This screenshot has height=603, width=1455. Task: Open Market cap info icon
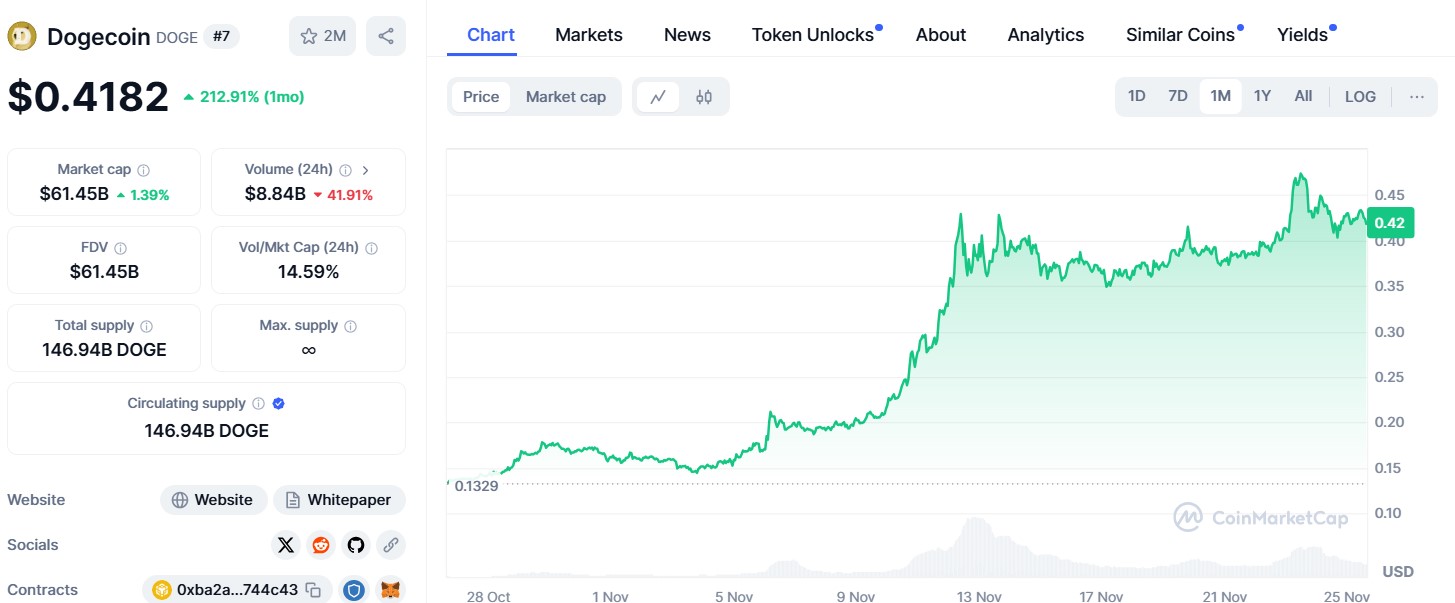[144, 170]
